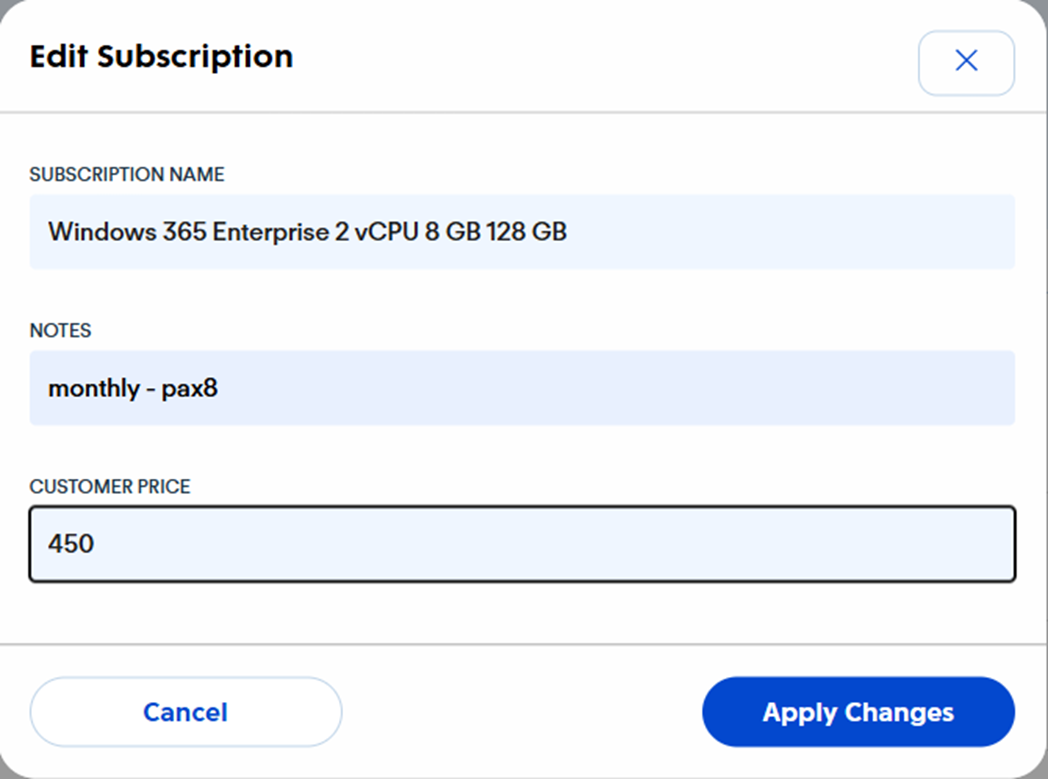Click the word 'monthly' in Notes
The image size is (1048, 779).
tap(94, 388)
